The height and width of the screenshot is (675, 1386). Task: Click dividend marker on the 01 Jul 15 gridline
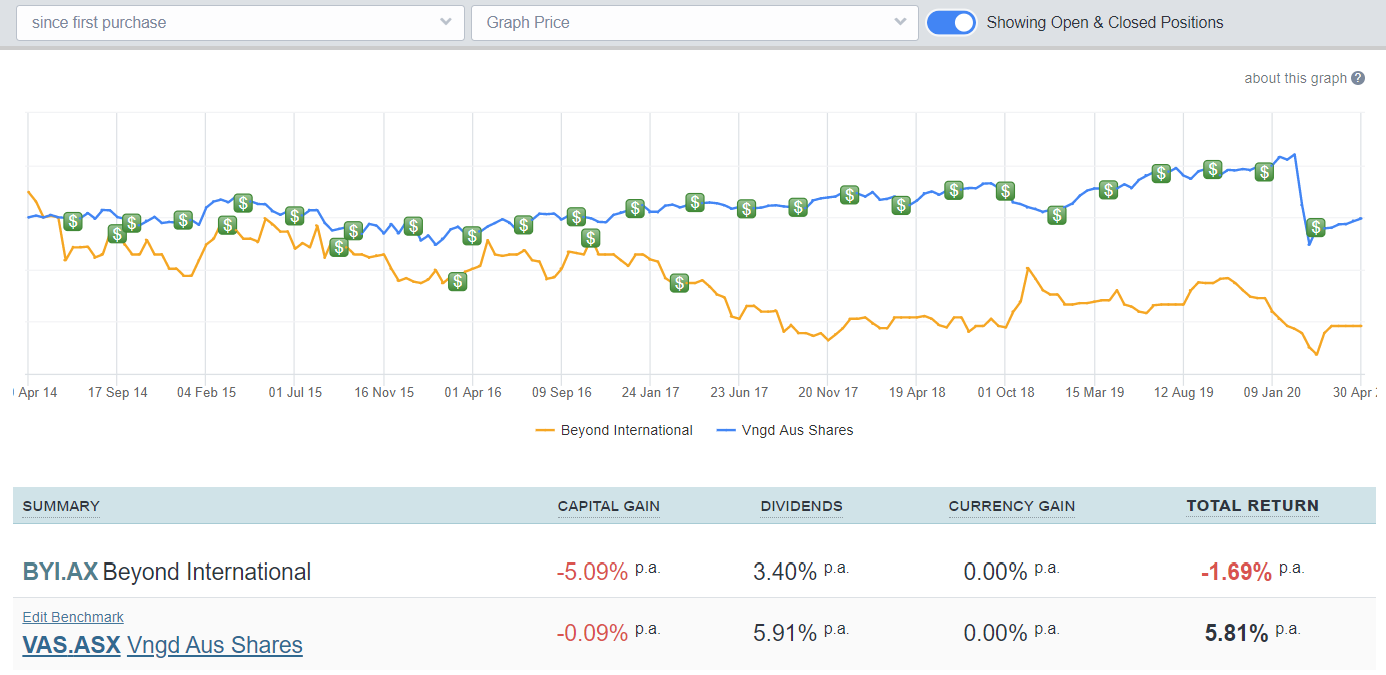pyautogui.click(x=294, y=215)
